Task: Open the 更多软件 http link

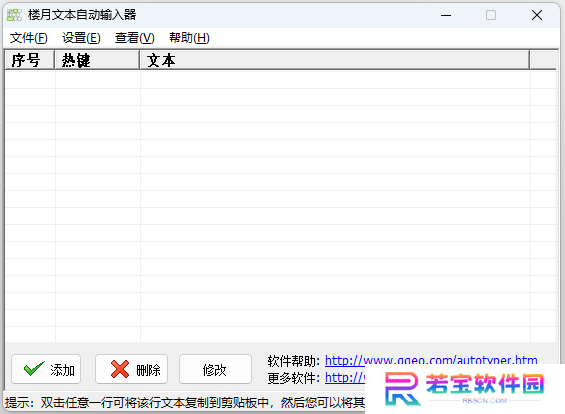Action: tap(345, 378)
